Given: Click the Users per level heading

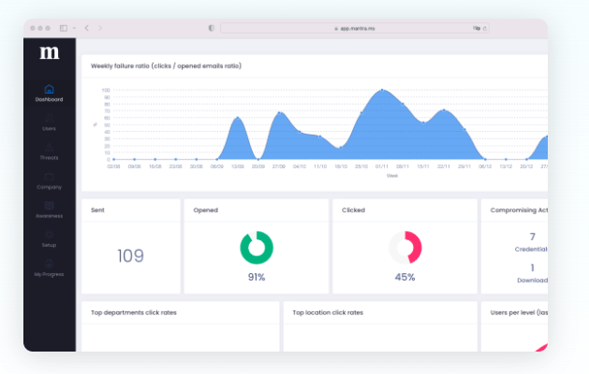Looking at the screenshot, I should click(519, 313).
